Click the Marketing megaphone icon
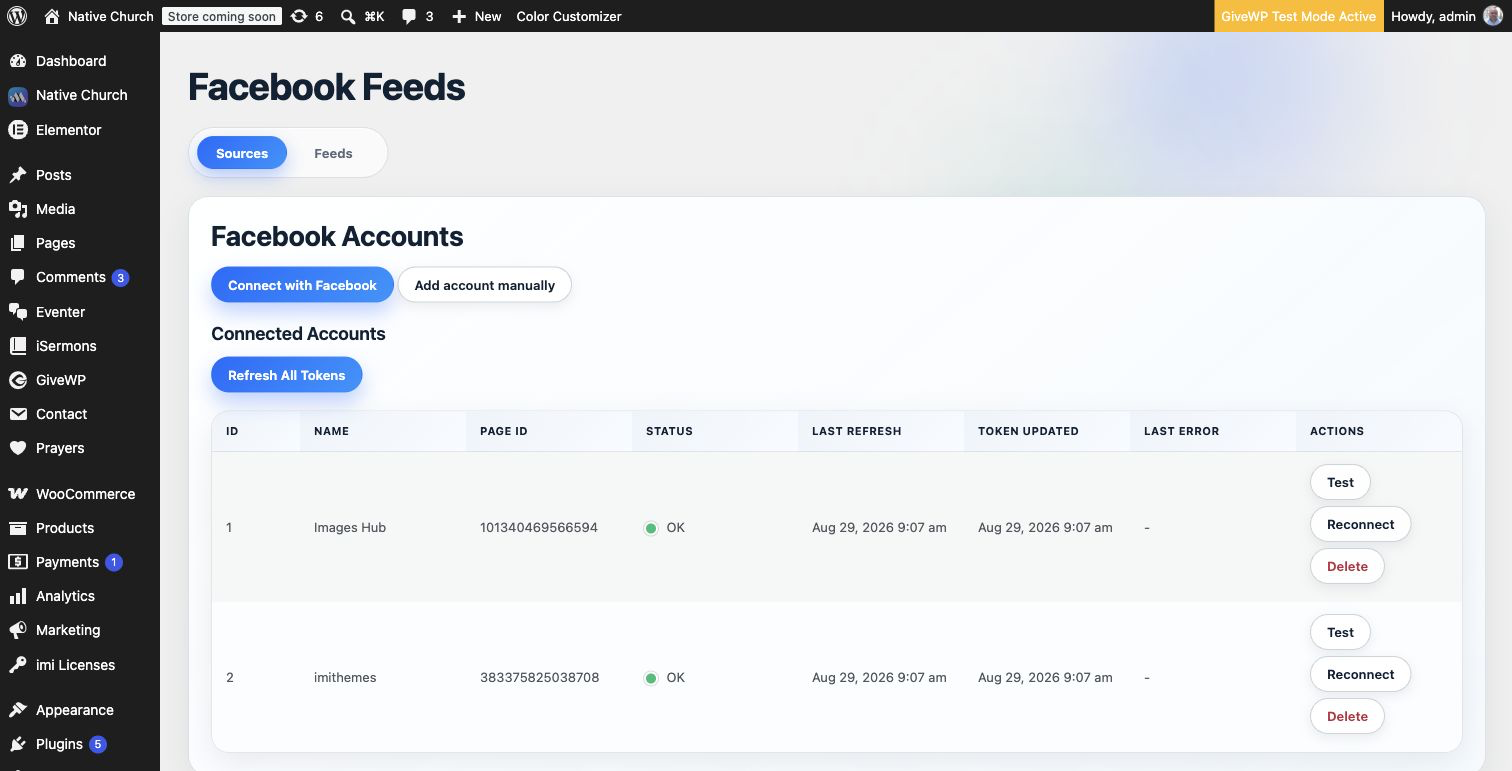Screen dimensions: 1512x771 point(18,630)
